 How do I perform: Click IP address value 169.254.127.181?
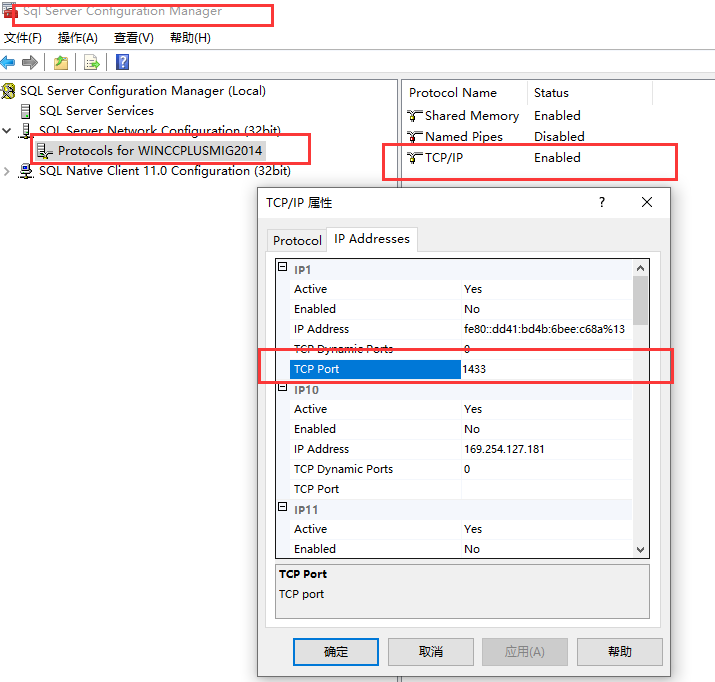547,449
